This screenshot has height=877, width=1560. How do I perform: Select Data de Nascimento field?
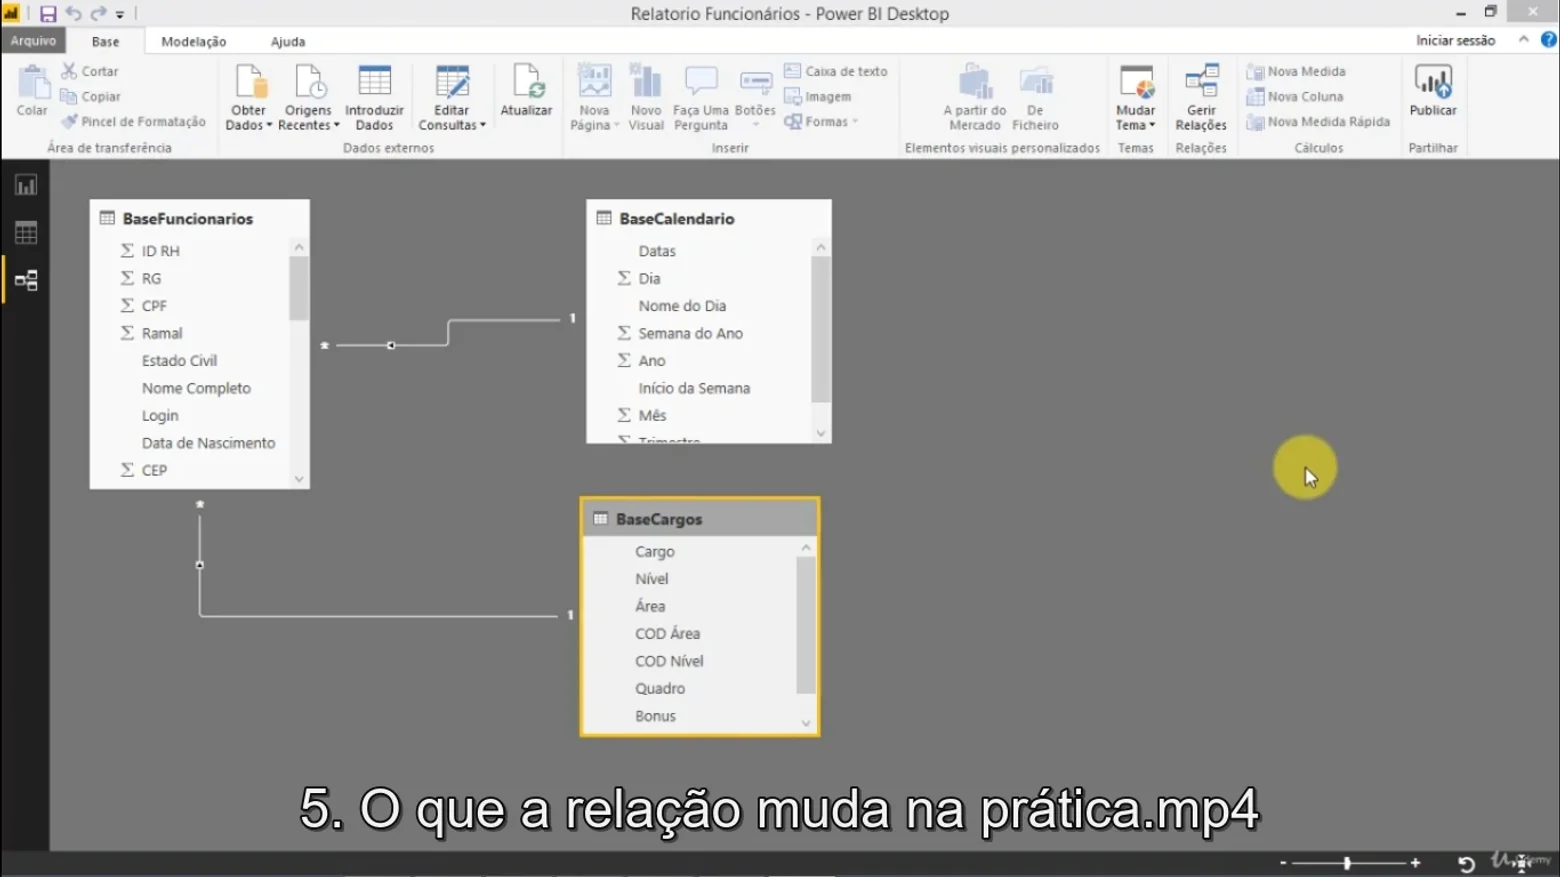(x=208, y=443)
